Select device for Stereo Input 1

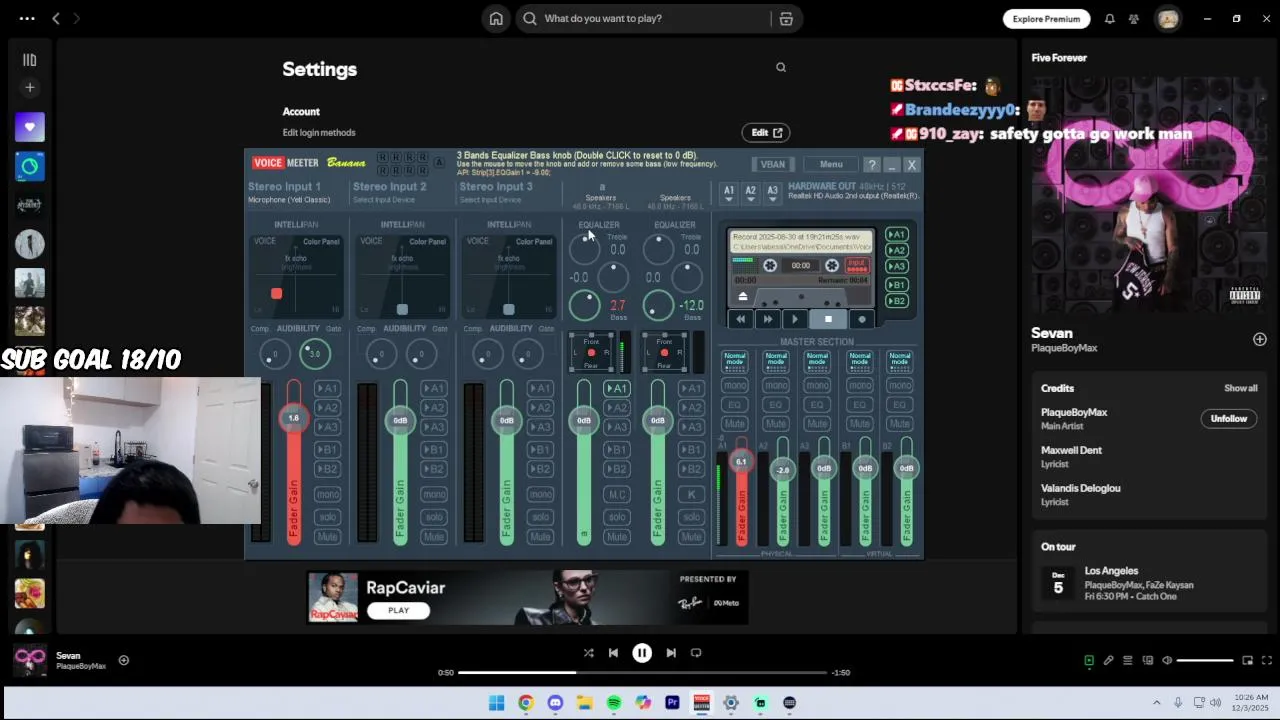(x=289, y=200)
